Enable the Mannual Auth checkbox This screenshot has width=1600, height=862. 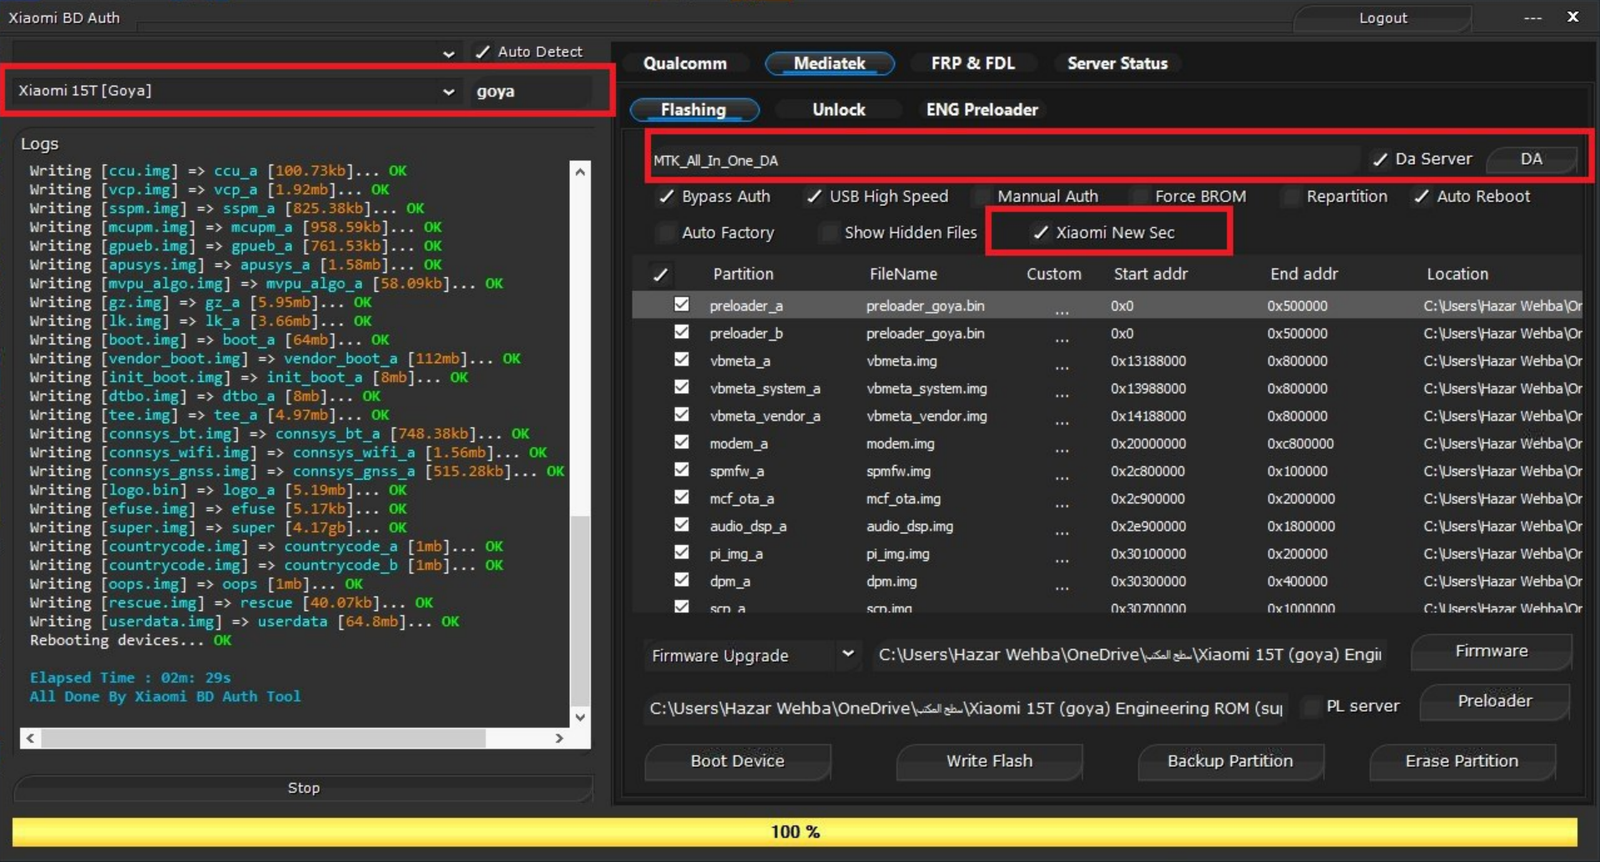pyautogui.click(x=982, y=197)
